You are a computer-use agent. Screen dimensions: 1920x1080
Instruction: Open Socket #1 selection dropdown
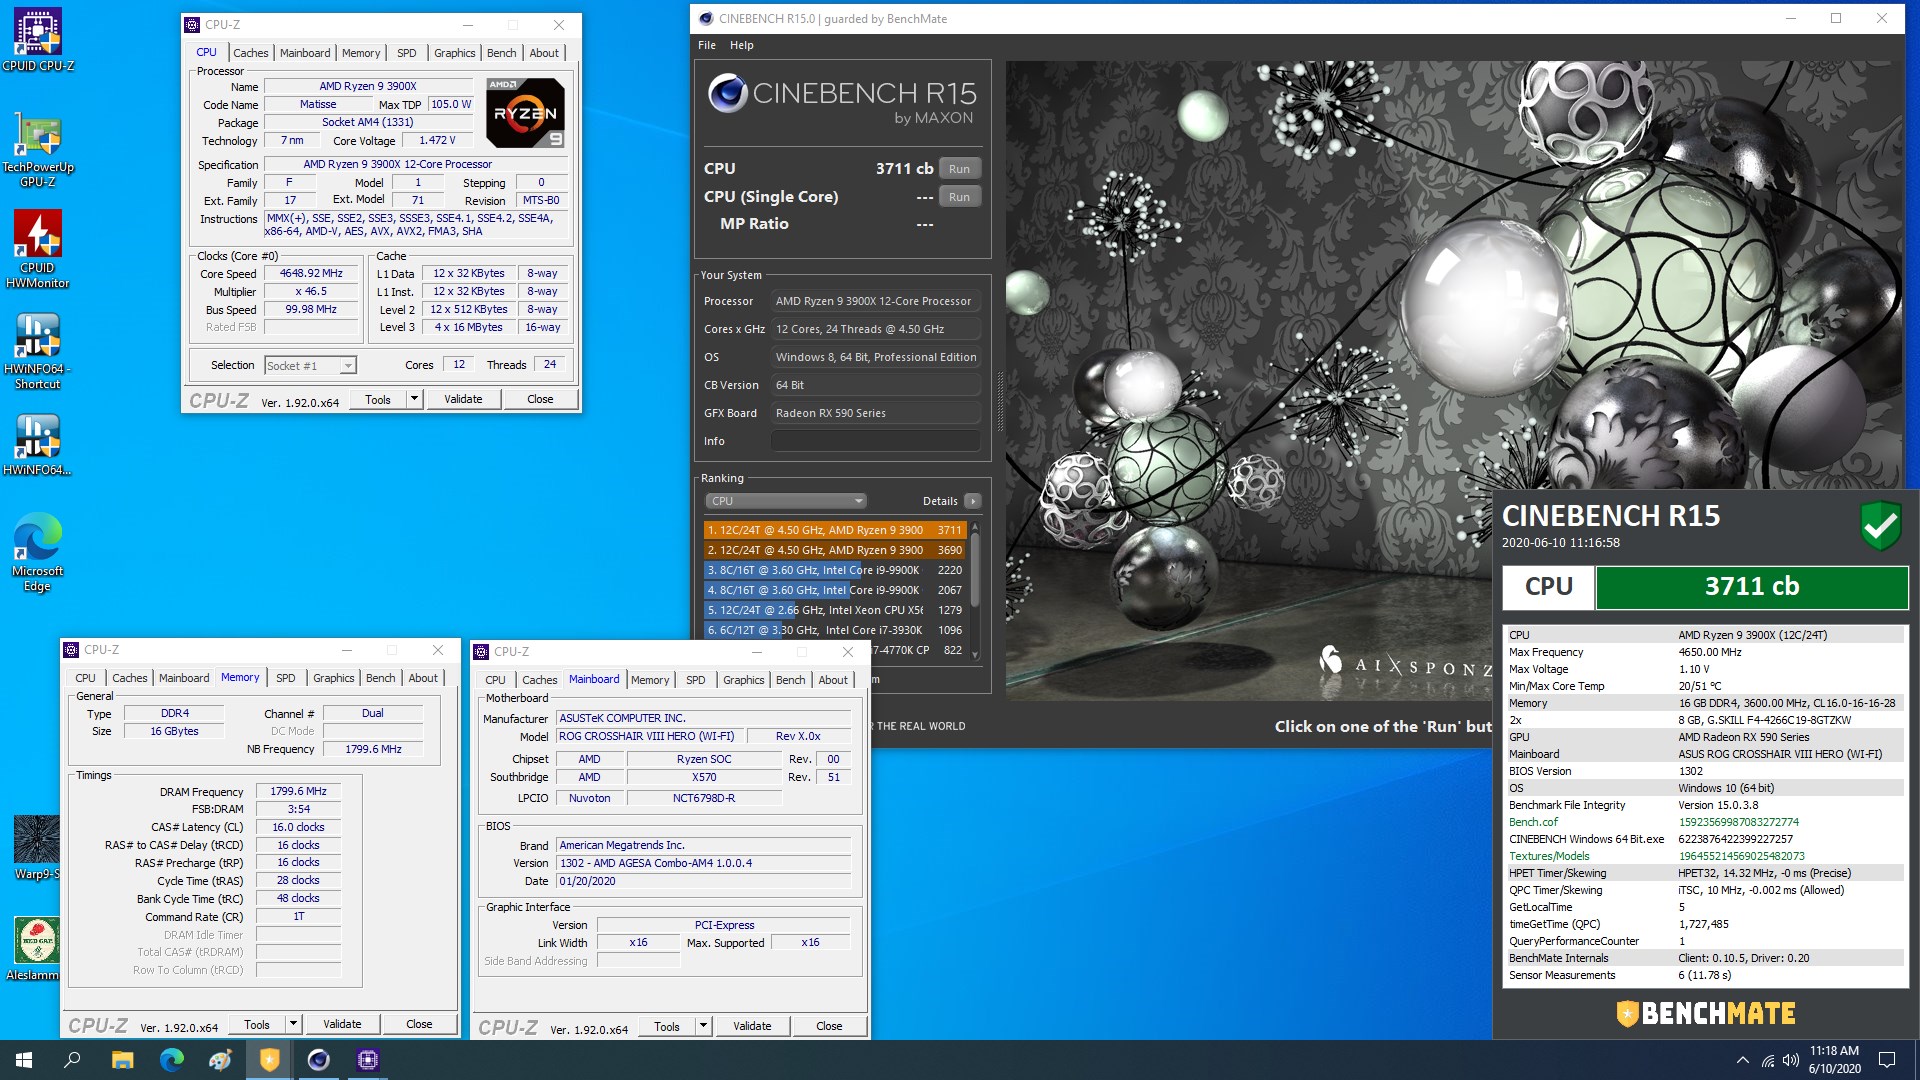coord(310,366)
